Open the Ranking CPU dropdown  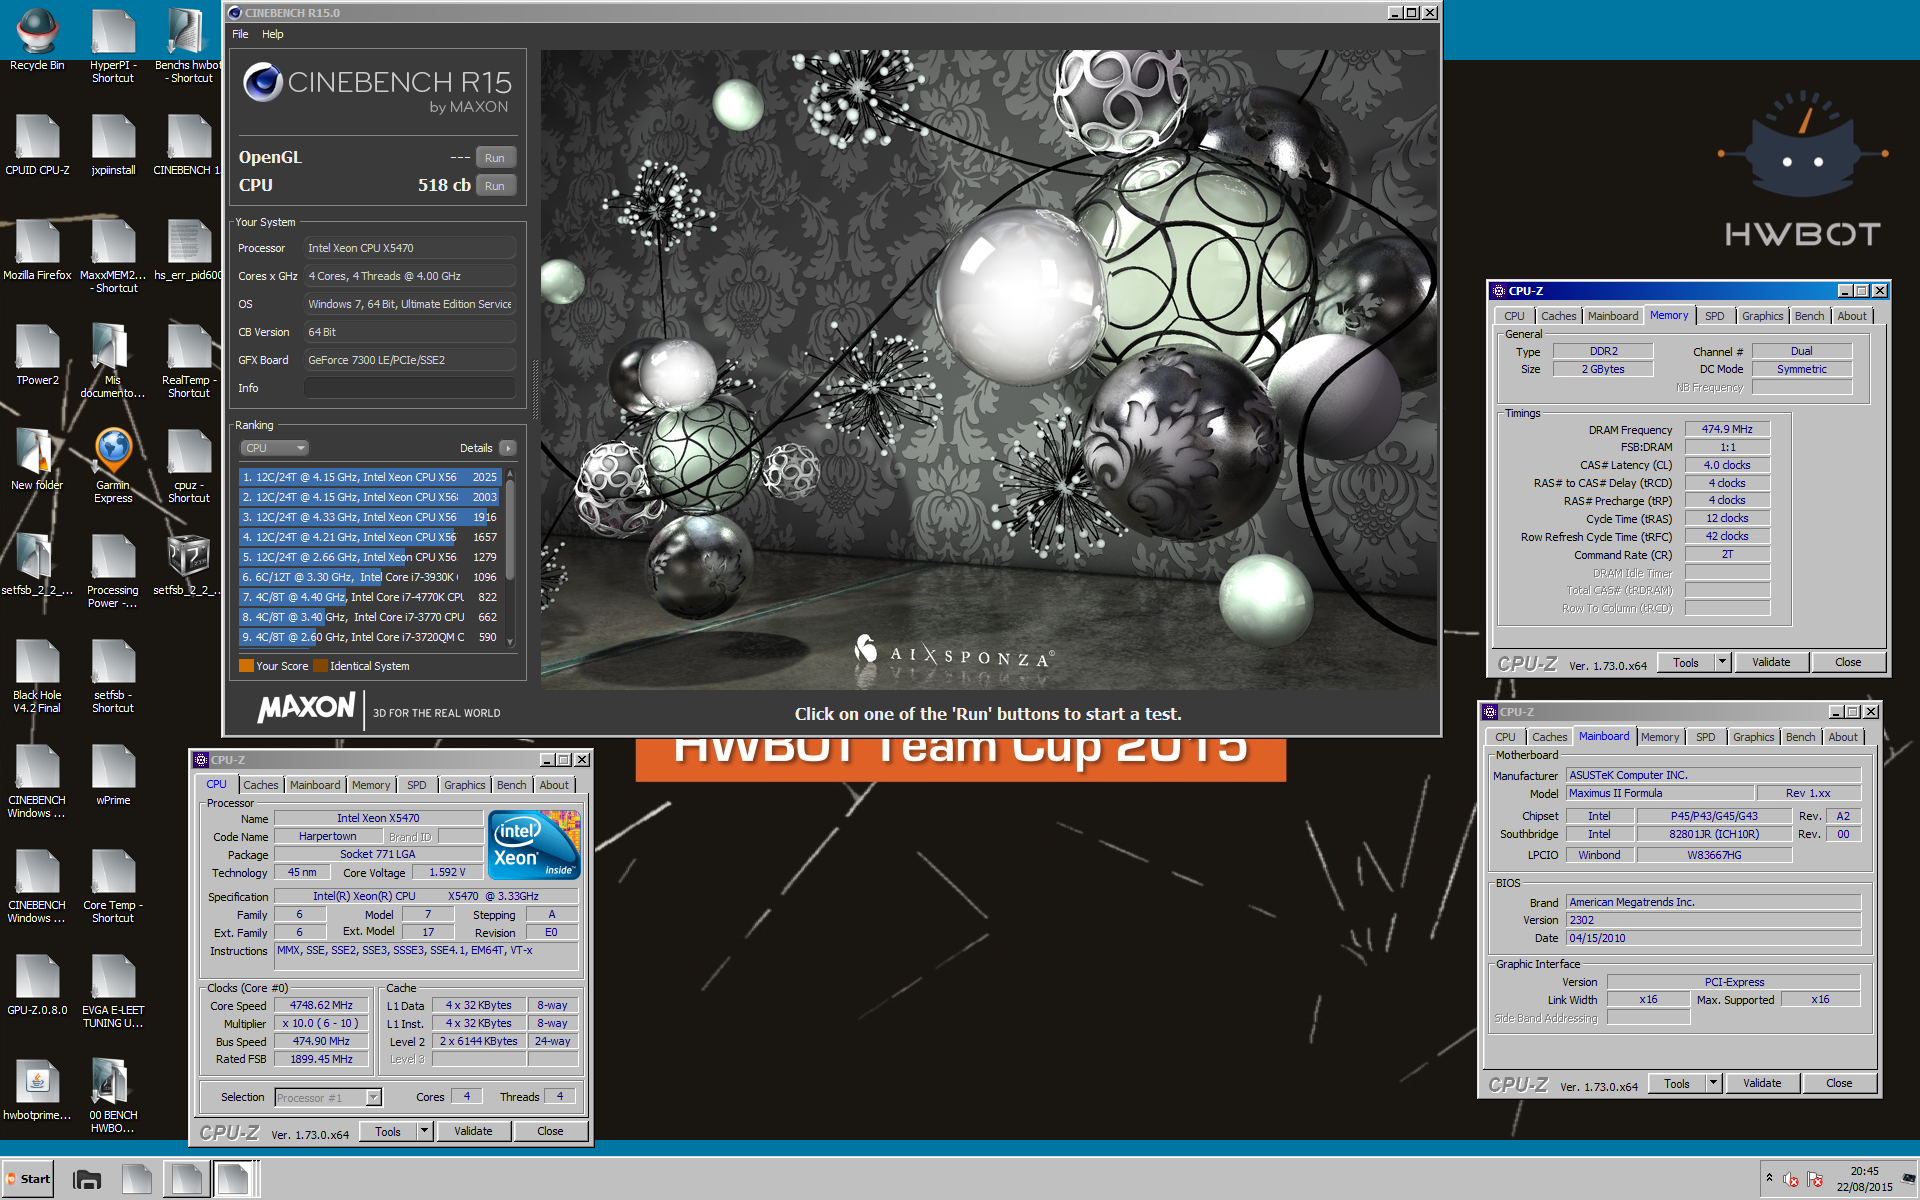click(274, 448)
